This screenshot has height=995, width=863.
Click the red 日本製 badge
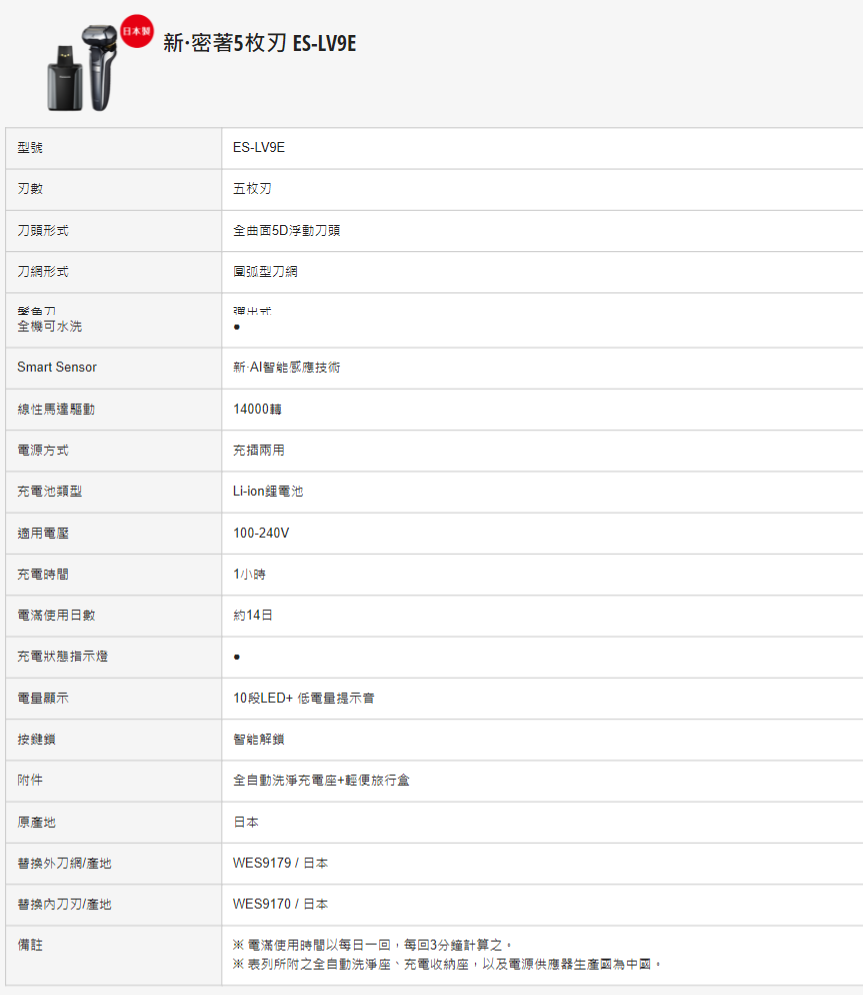point(136,31)
